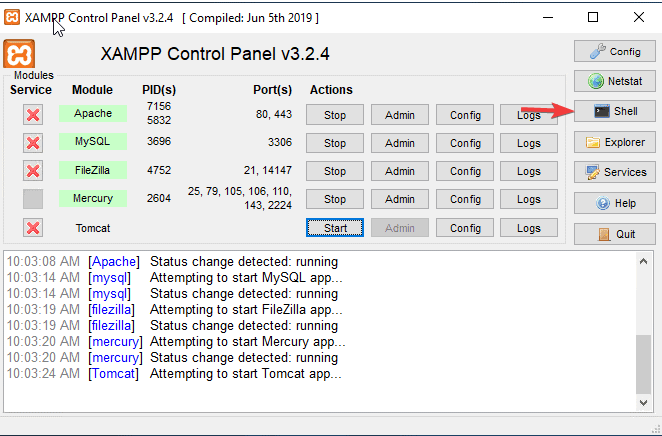This screenshot has height=436, width=662.
Task: Minimize the XAMPP window
Action: (x=548, y=17)
